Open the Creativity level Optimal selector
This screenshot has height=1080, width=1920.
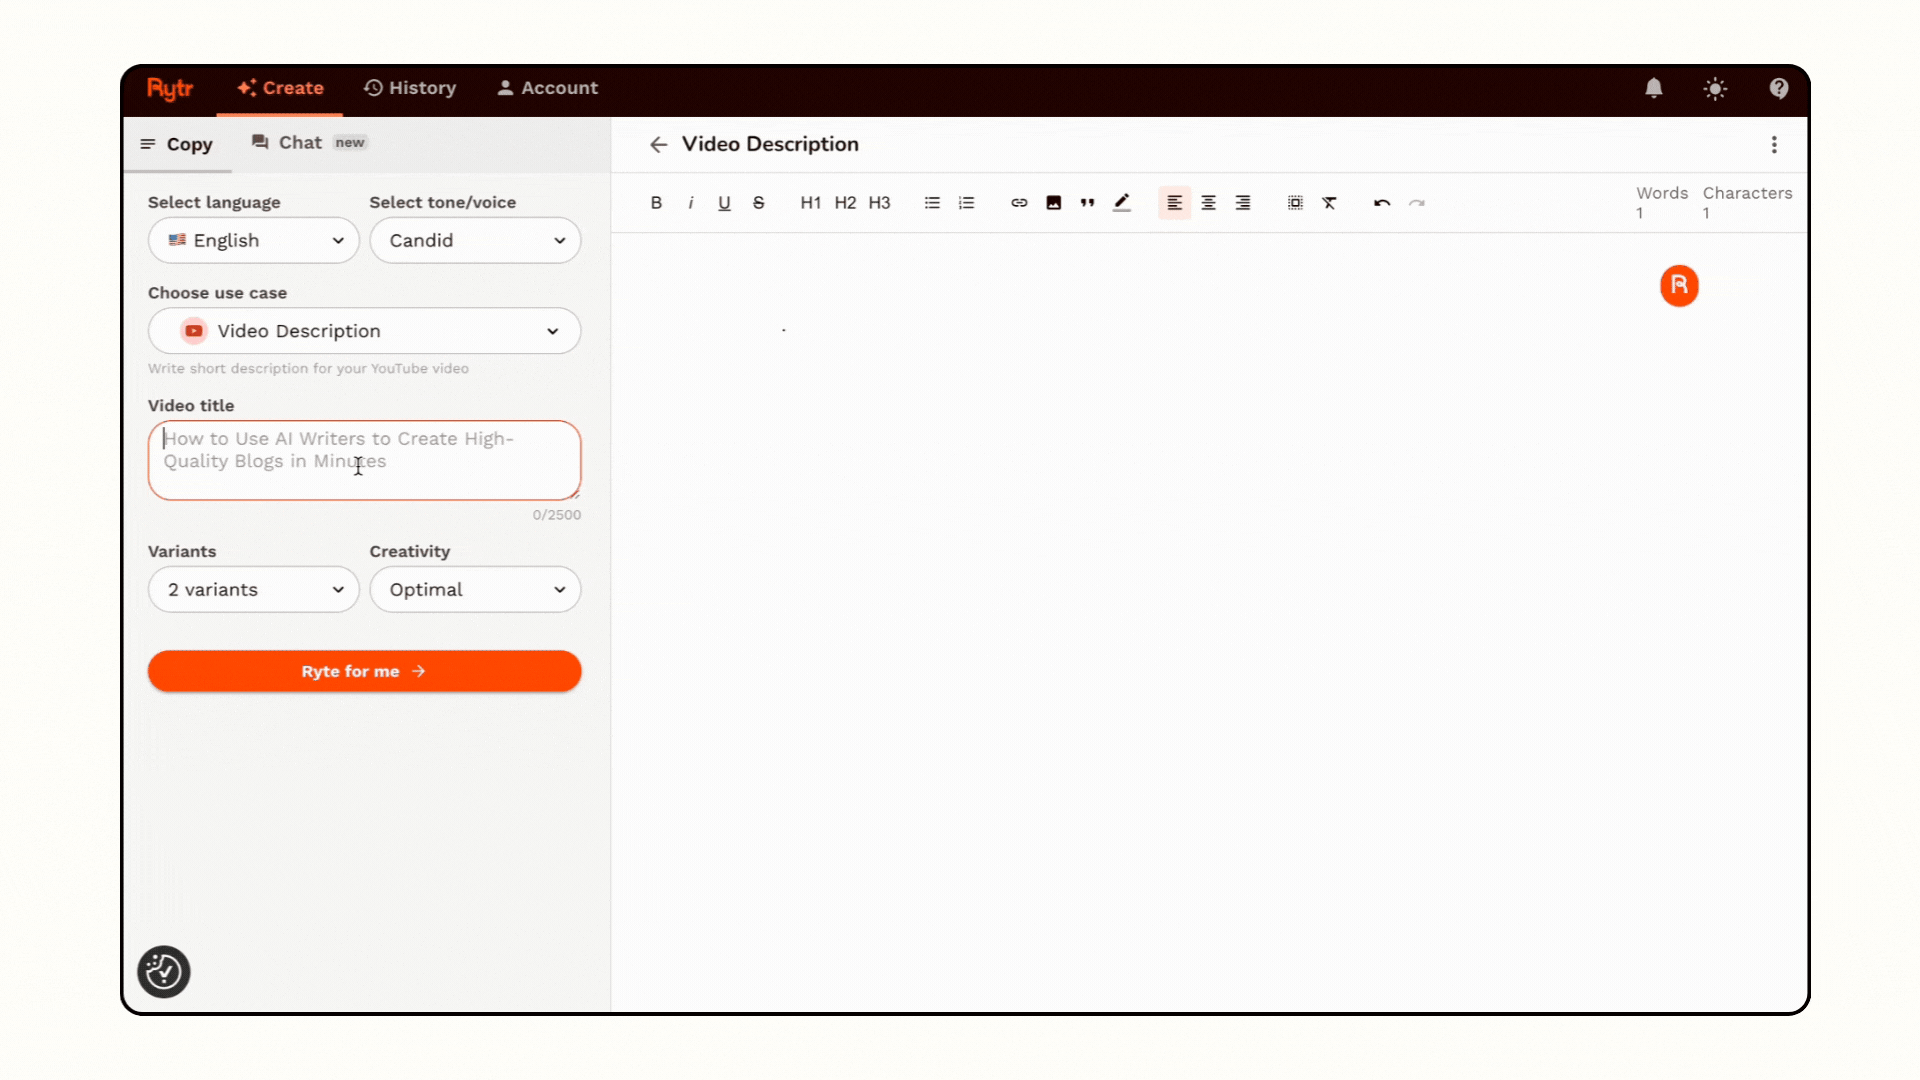click(475, 590)
